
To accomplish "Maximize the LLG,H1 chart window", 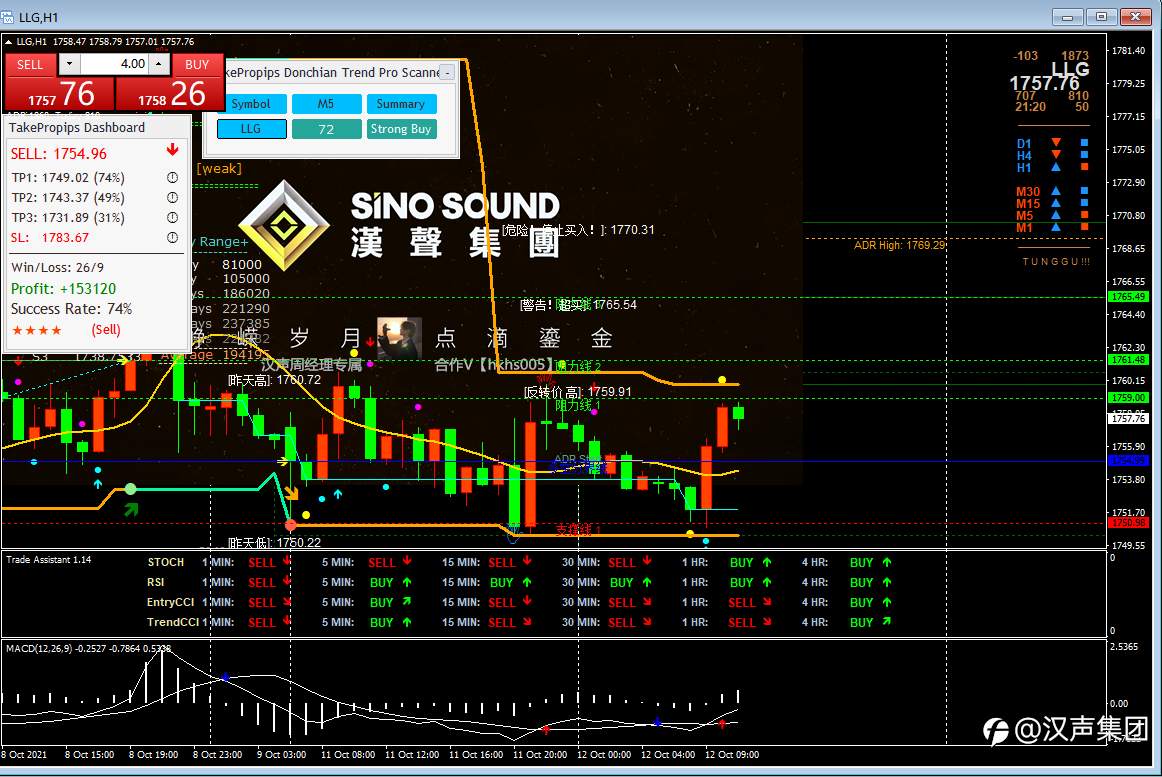I will pos(1101,16).
